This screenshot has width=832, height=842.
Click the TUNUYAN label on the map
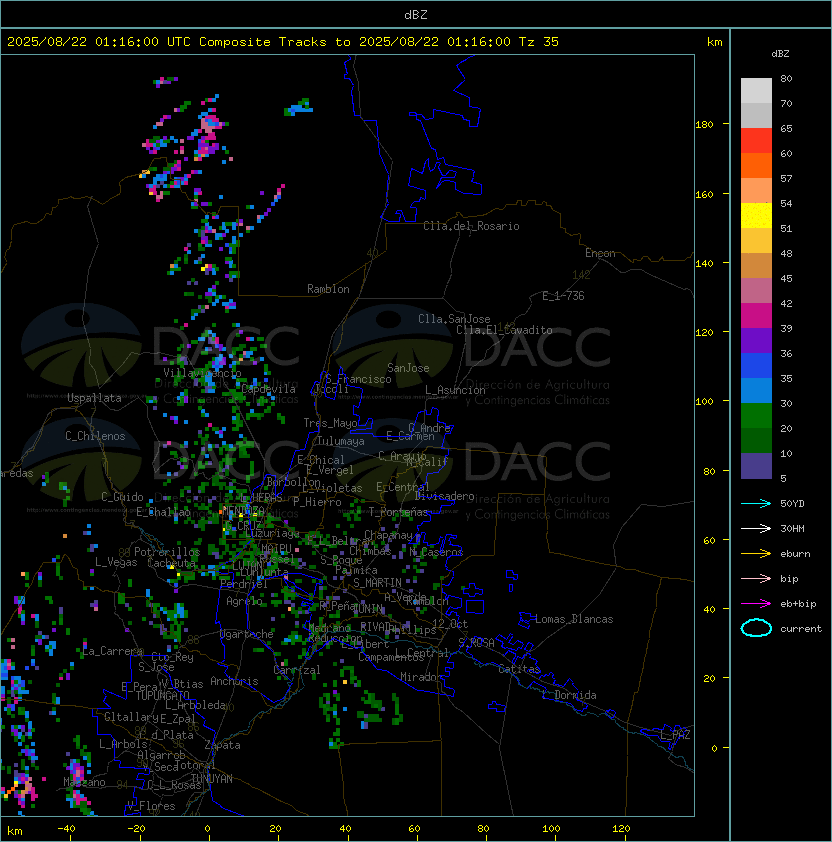coord(212,779)
